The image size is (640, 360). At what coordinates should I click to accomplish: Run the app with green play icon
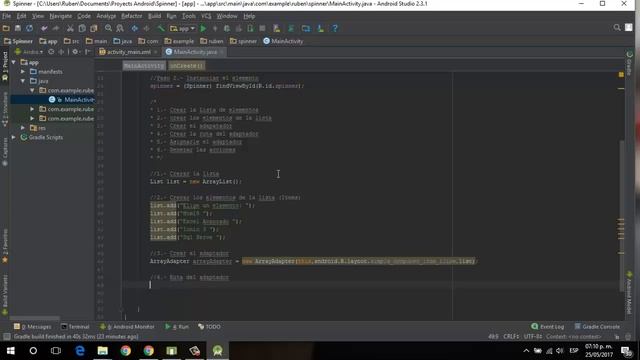(203, 28)
